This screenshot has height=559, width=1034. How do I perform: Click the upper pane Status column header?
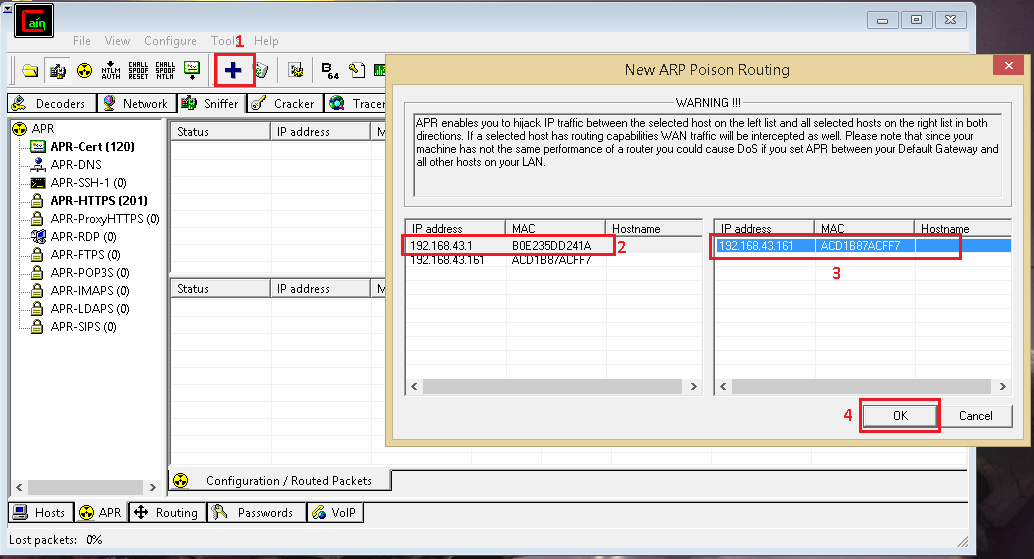(220, 132)
